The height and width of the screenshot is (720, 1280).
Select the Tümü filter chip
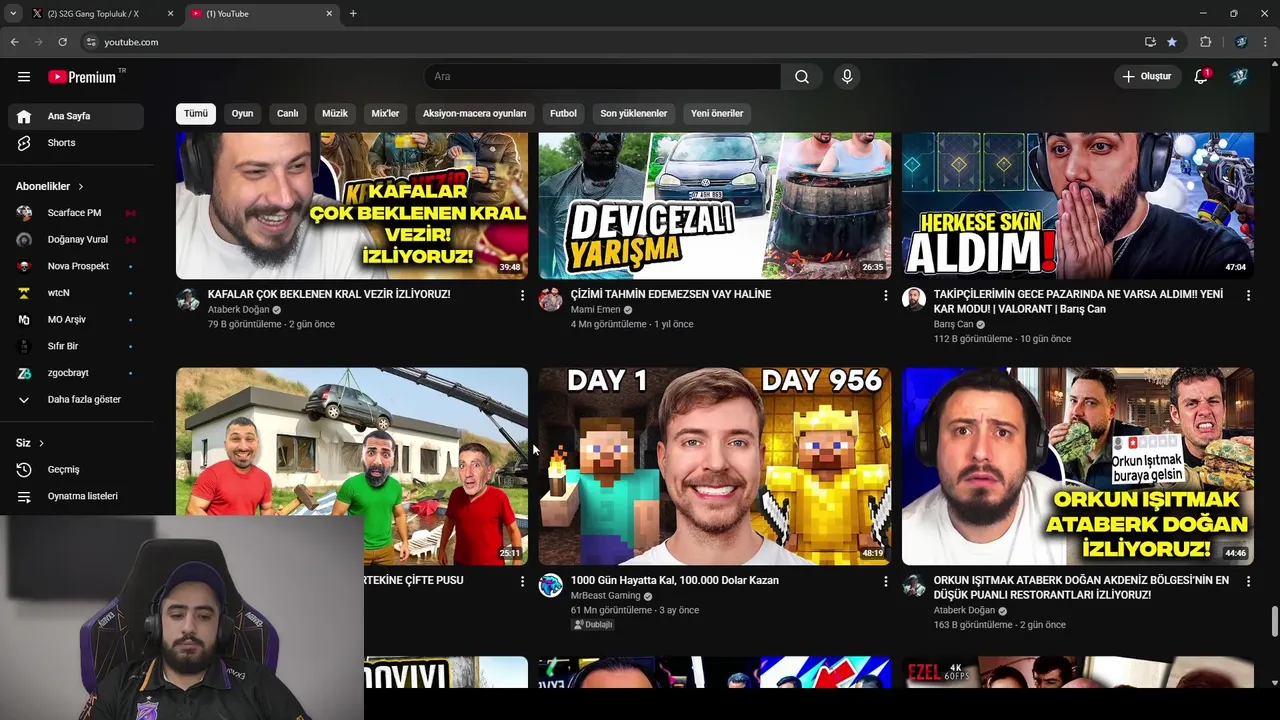[196, 114]
